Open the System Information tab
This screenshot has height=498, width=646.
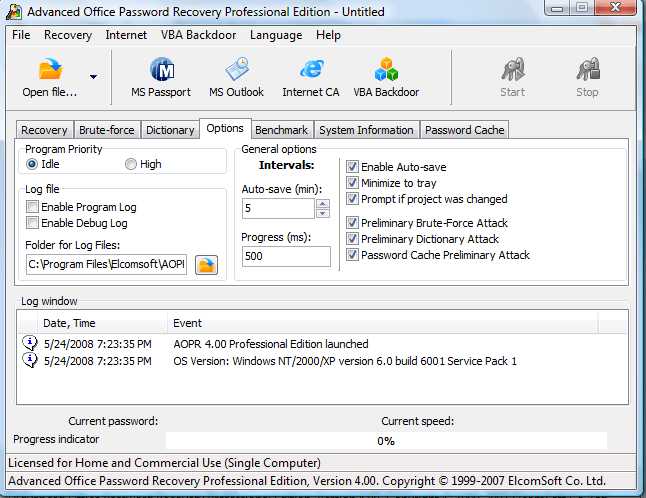coord(366,130)
